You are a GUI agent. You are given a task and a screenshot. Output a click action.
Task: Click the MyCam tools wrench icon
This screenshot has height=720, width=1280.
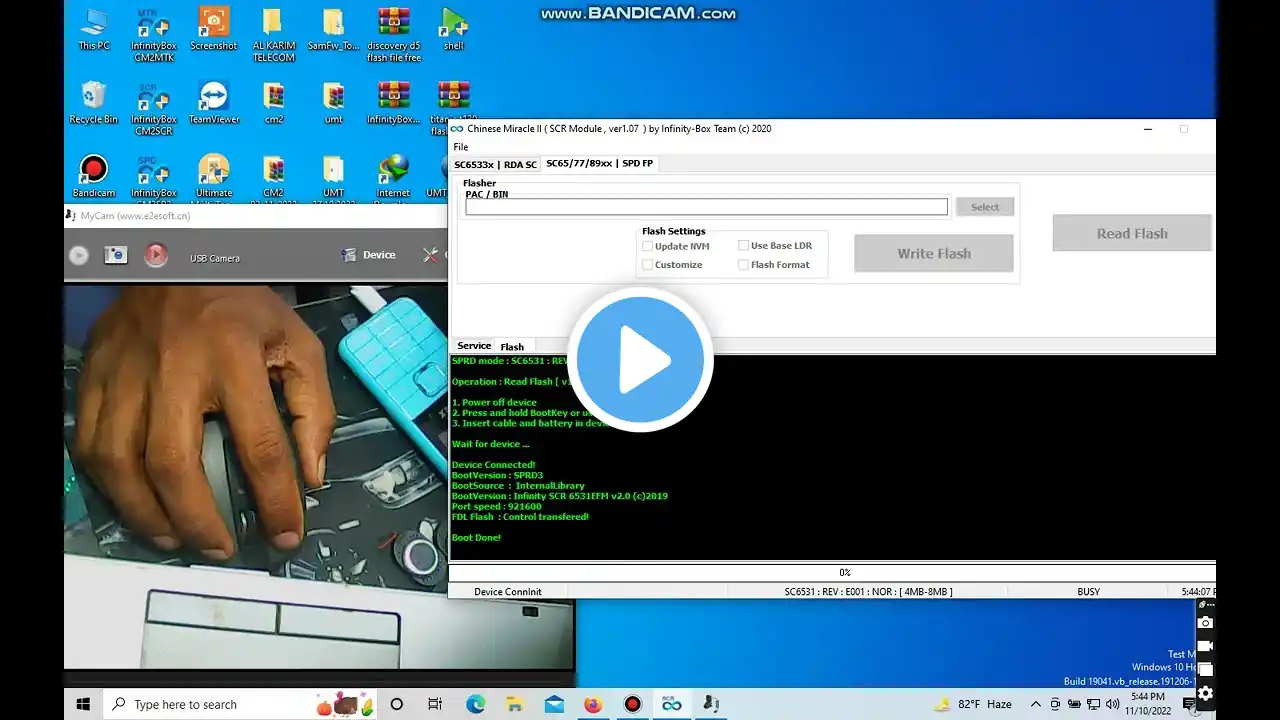431,255
